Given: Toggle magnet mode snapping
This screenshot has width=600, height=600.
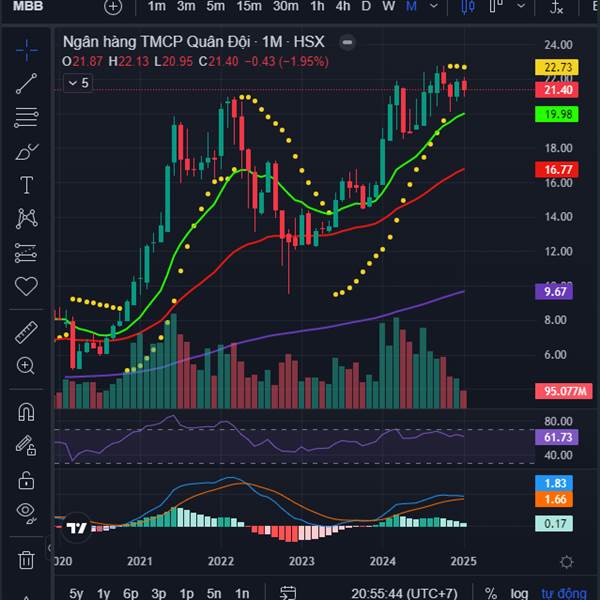Looking at the screenshot, I should [26, 412].
